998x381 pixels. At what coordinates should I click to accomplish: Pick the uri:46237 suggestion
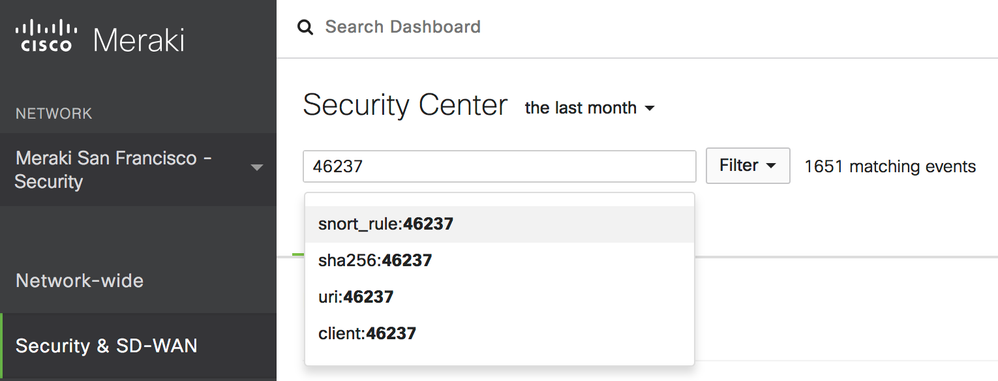click(x=500, y=297)
